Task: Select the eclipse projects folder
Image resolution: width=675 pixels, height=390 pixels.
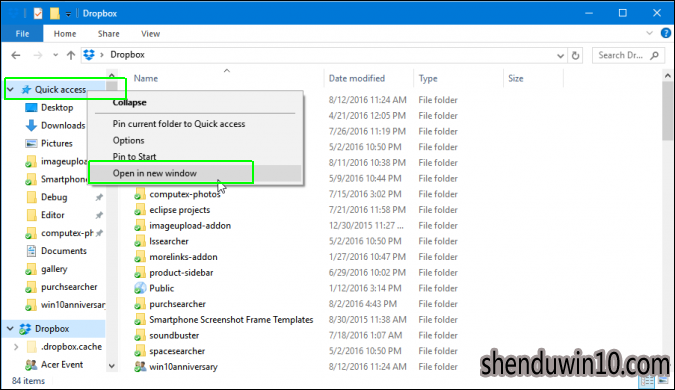Action: [x=180, y=210]
